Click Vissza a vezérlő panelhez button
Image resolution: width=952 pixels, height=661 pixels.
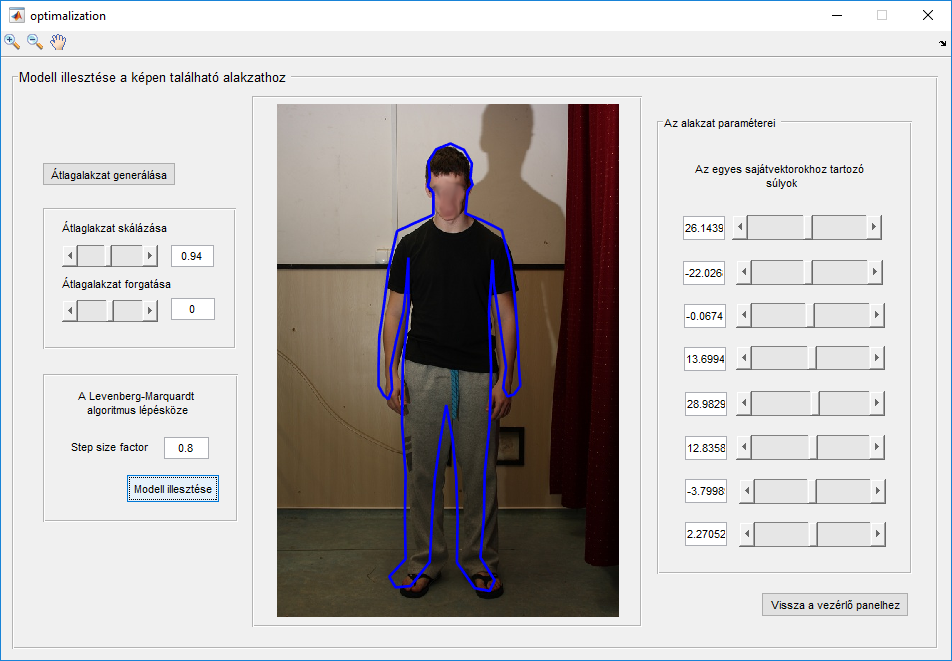point(834,605)
